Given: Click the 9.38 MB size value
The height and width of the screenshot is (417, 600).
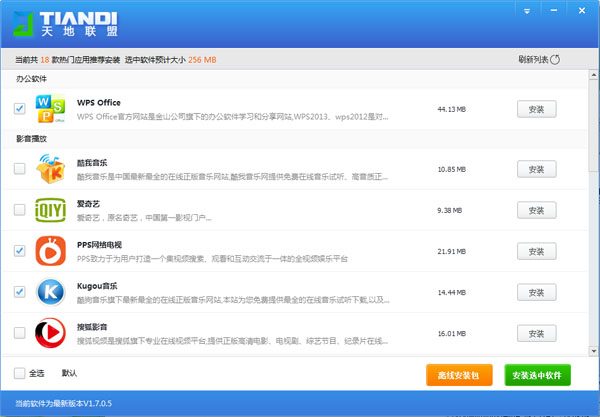Looking at the screenshot, I should (450, 210).
